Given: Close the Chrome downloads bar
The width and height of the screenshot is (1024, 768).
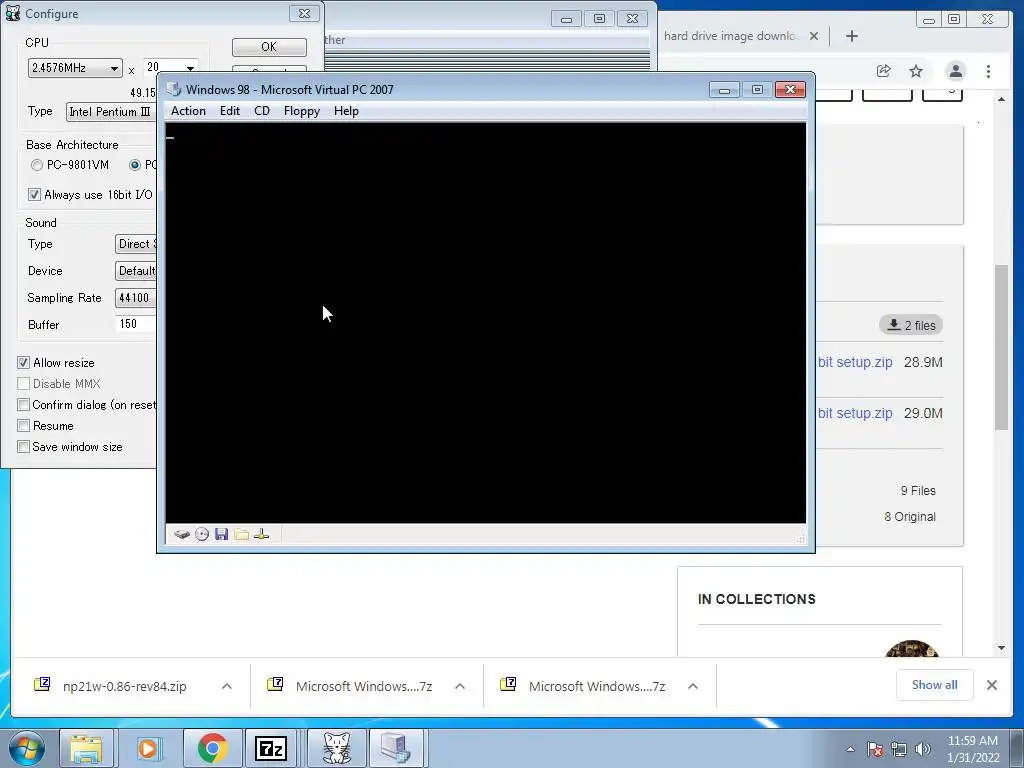Looking at the screenshot, I should (x=991, y=685).
